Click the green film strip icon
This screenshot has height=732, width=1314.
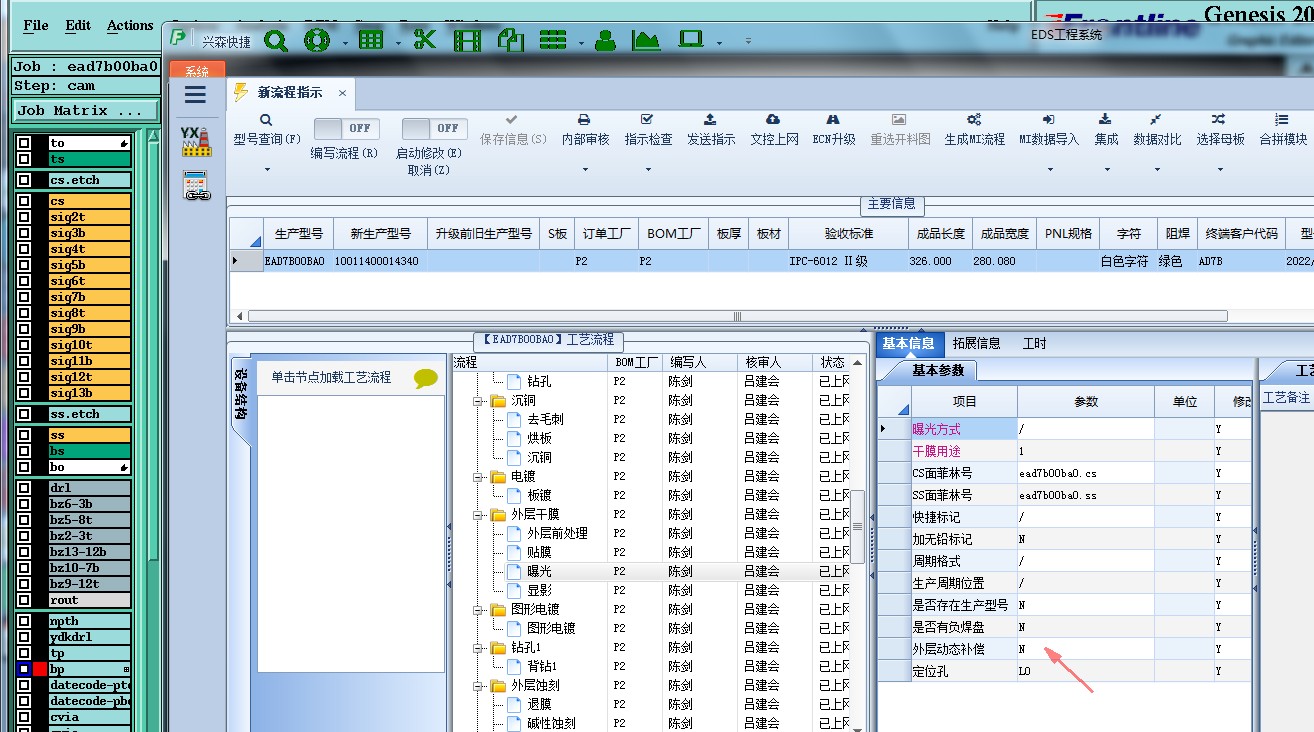pyautogui.click(x=467, y=40)
